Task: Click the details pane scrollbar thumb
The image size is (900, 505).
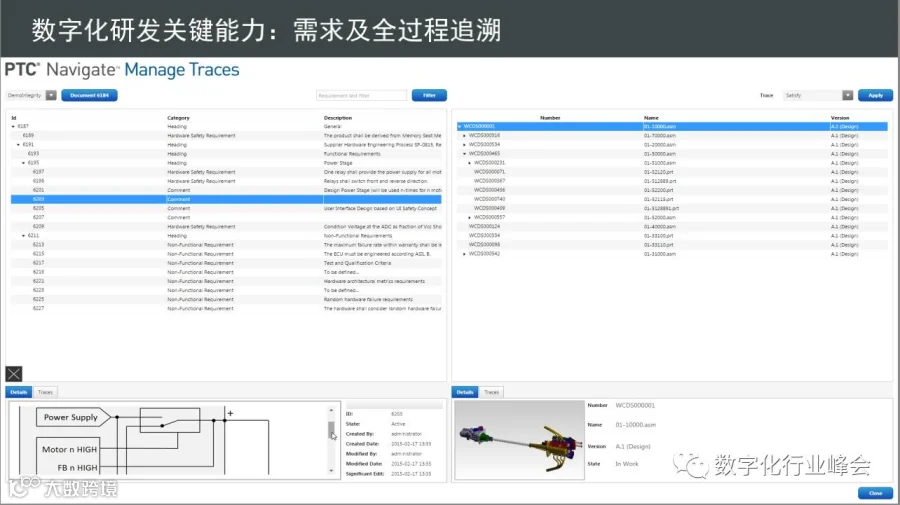Action: (x=331, y=430)
